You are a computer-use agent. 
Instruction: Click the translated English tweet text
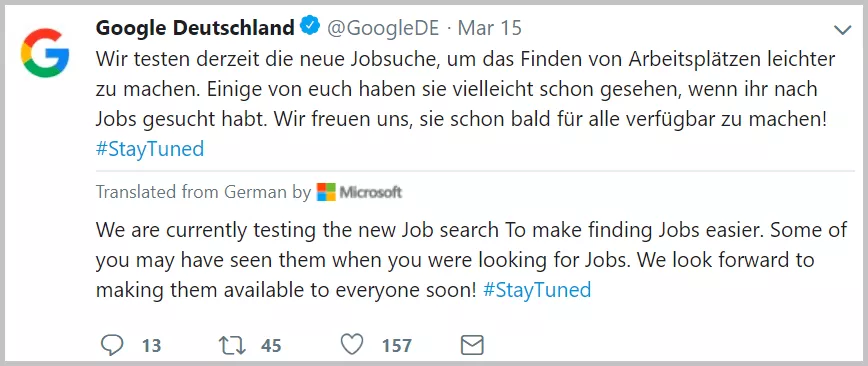coord(471,260)
